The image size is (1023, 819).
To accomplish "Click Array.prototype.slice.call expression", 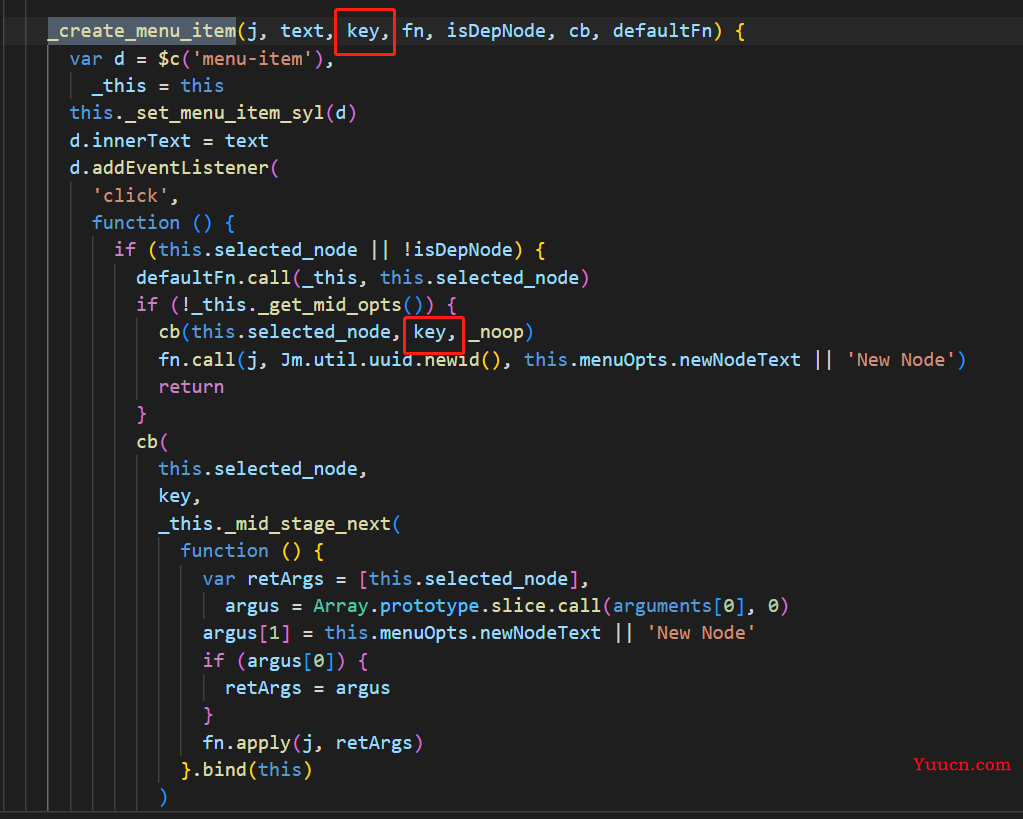I will (457, 606).
